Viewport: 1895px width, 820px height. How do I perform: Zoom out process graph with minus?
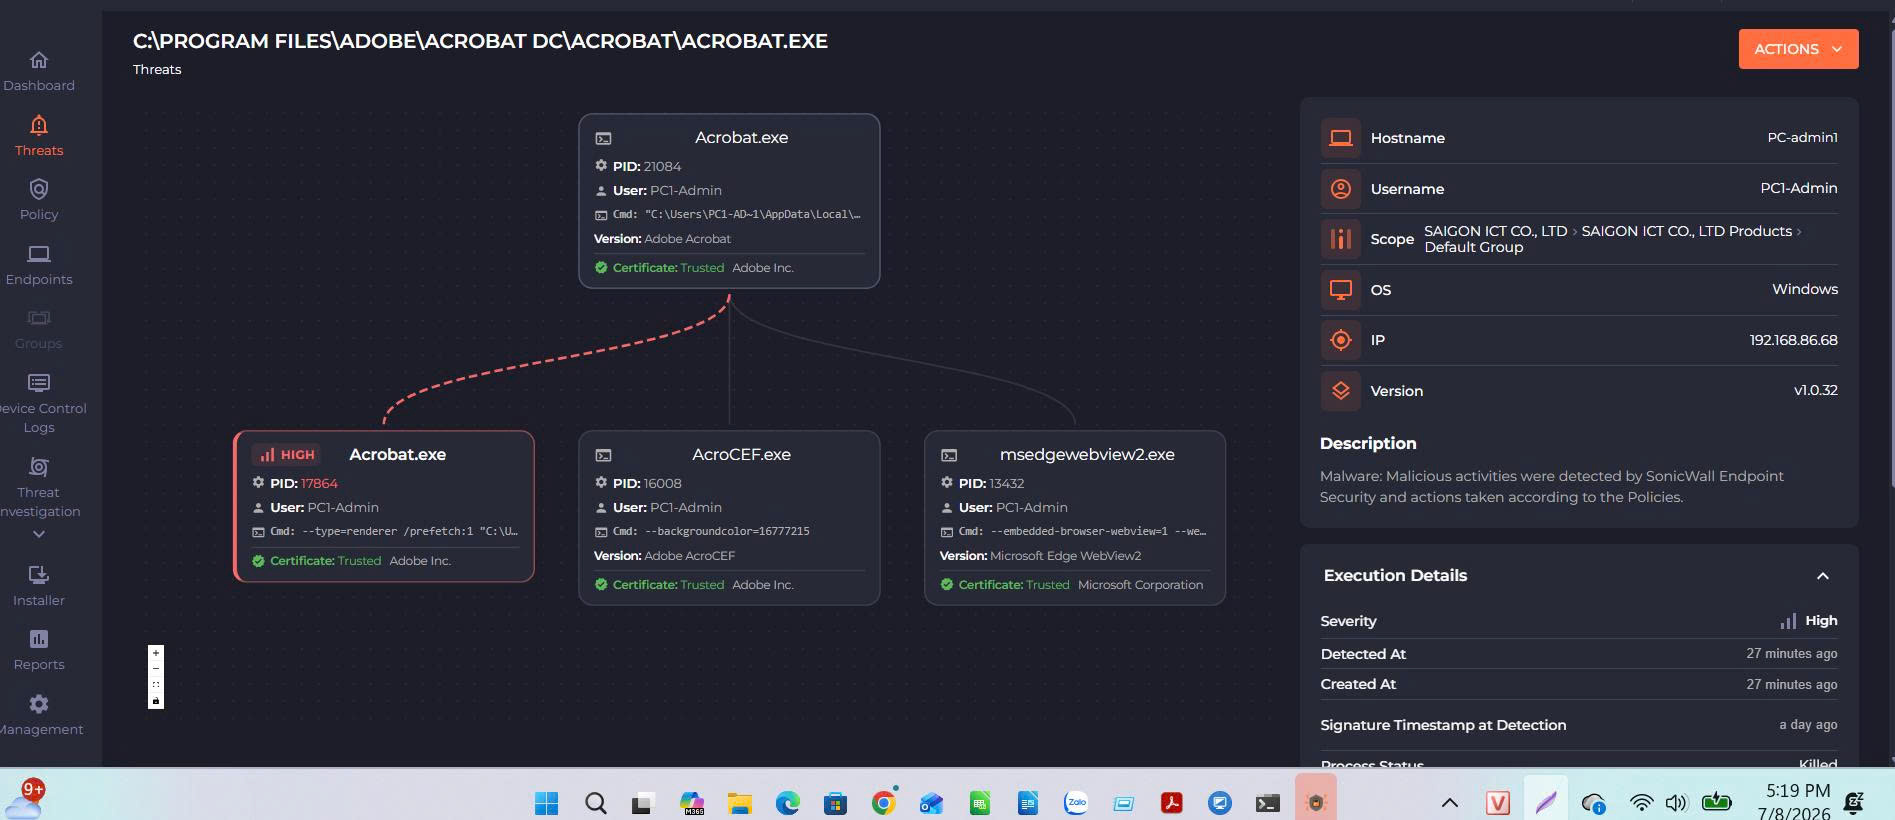point(155,669)
